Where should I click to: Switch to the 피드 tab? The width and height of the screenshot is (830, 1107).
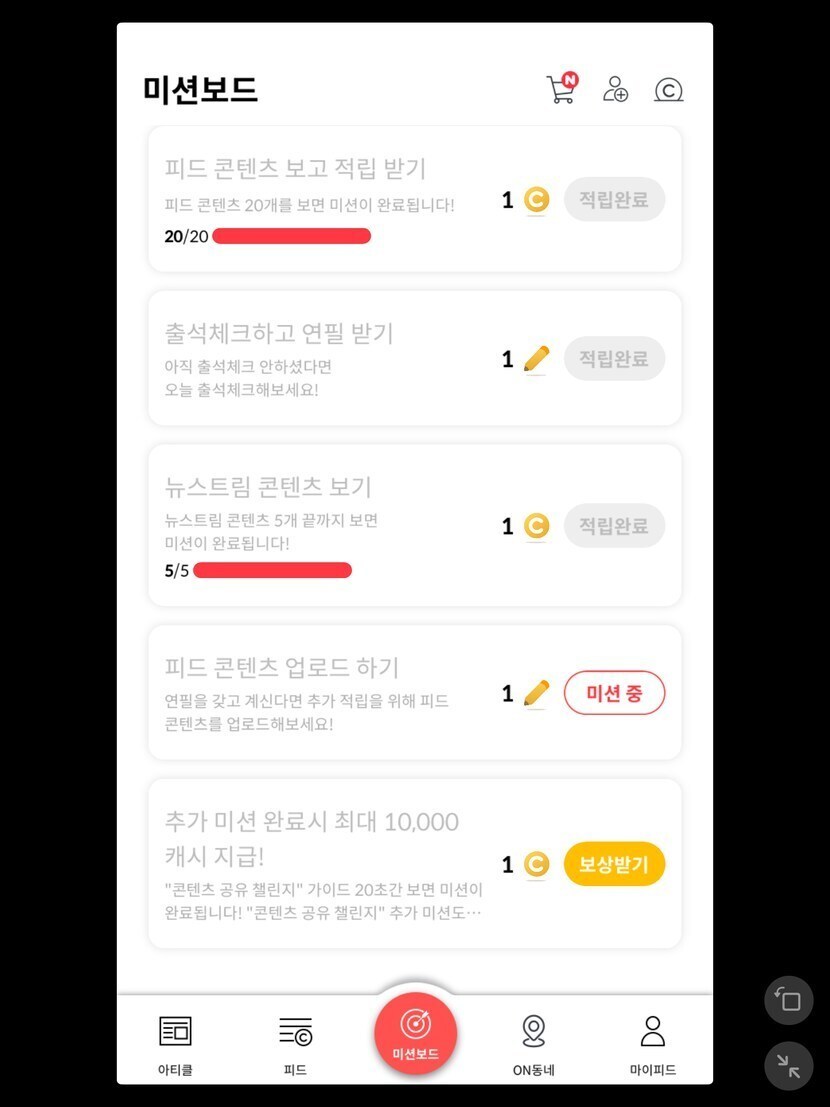pos(295,1043)
